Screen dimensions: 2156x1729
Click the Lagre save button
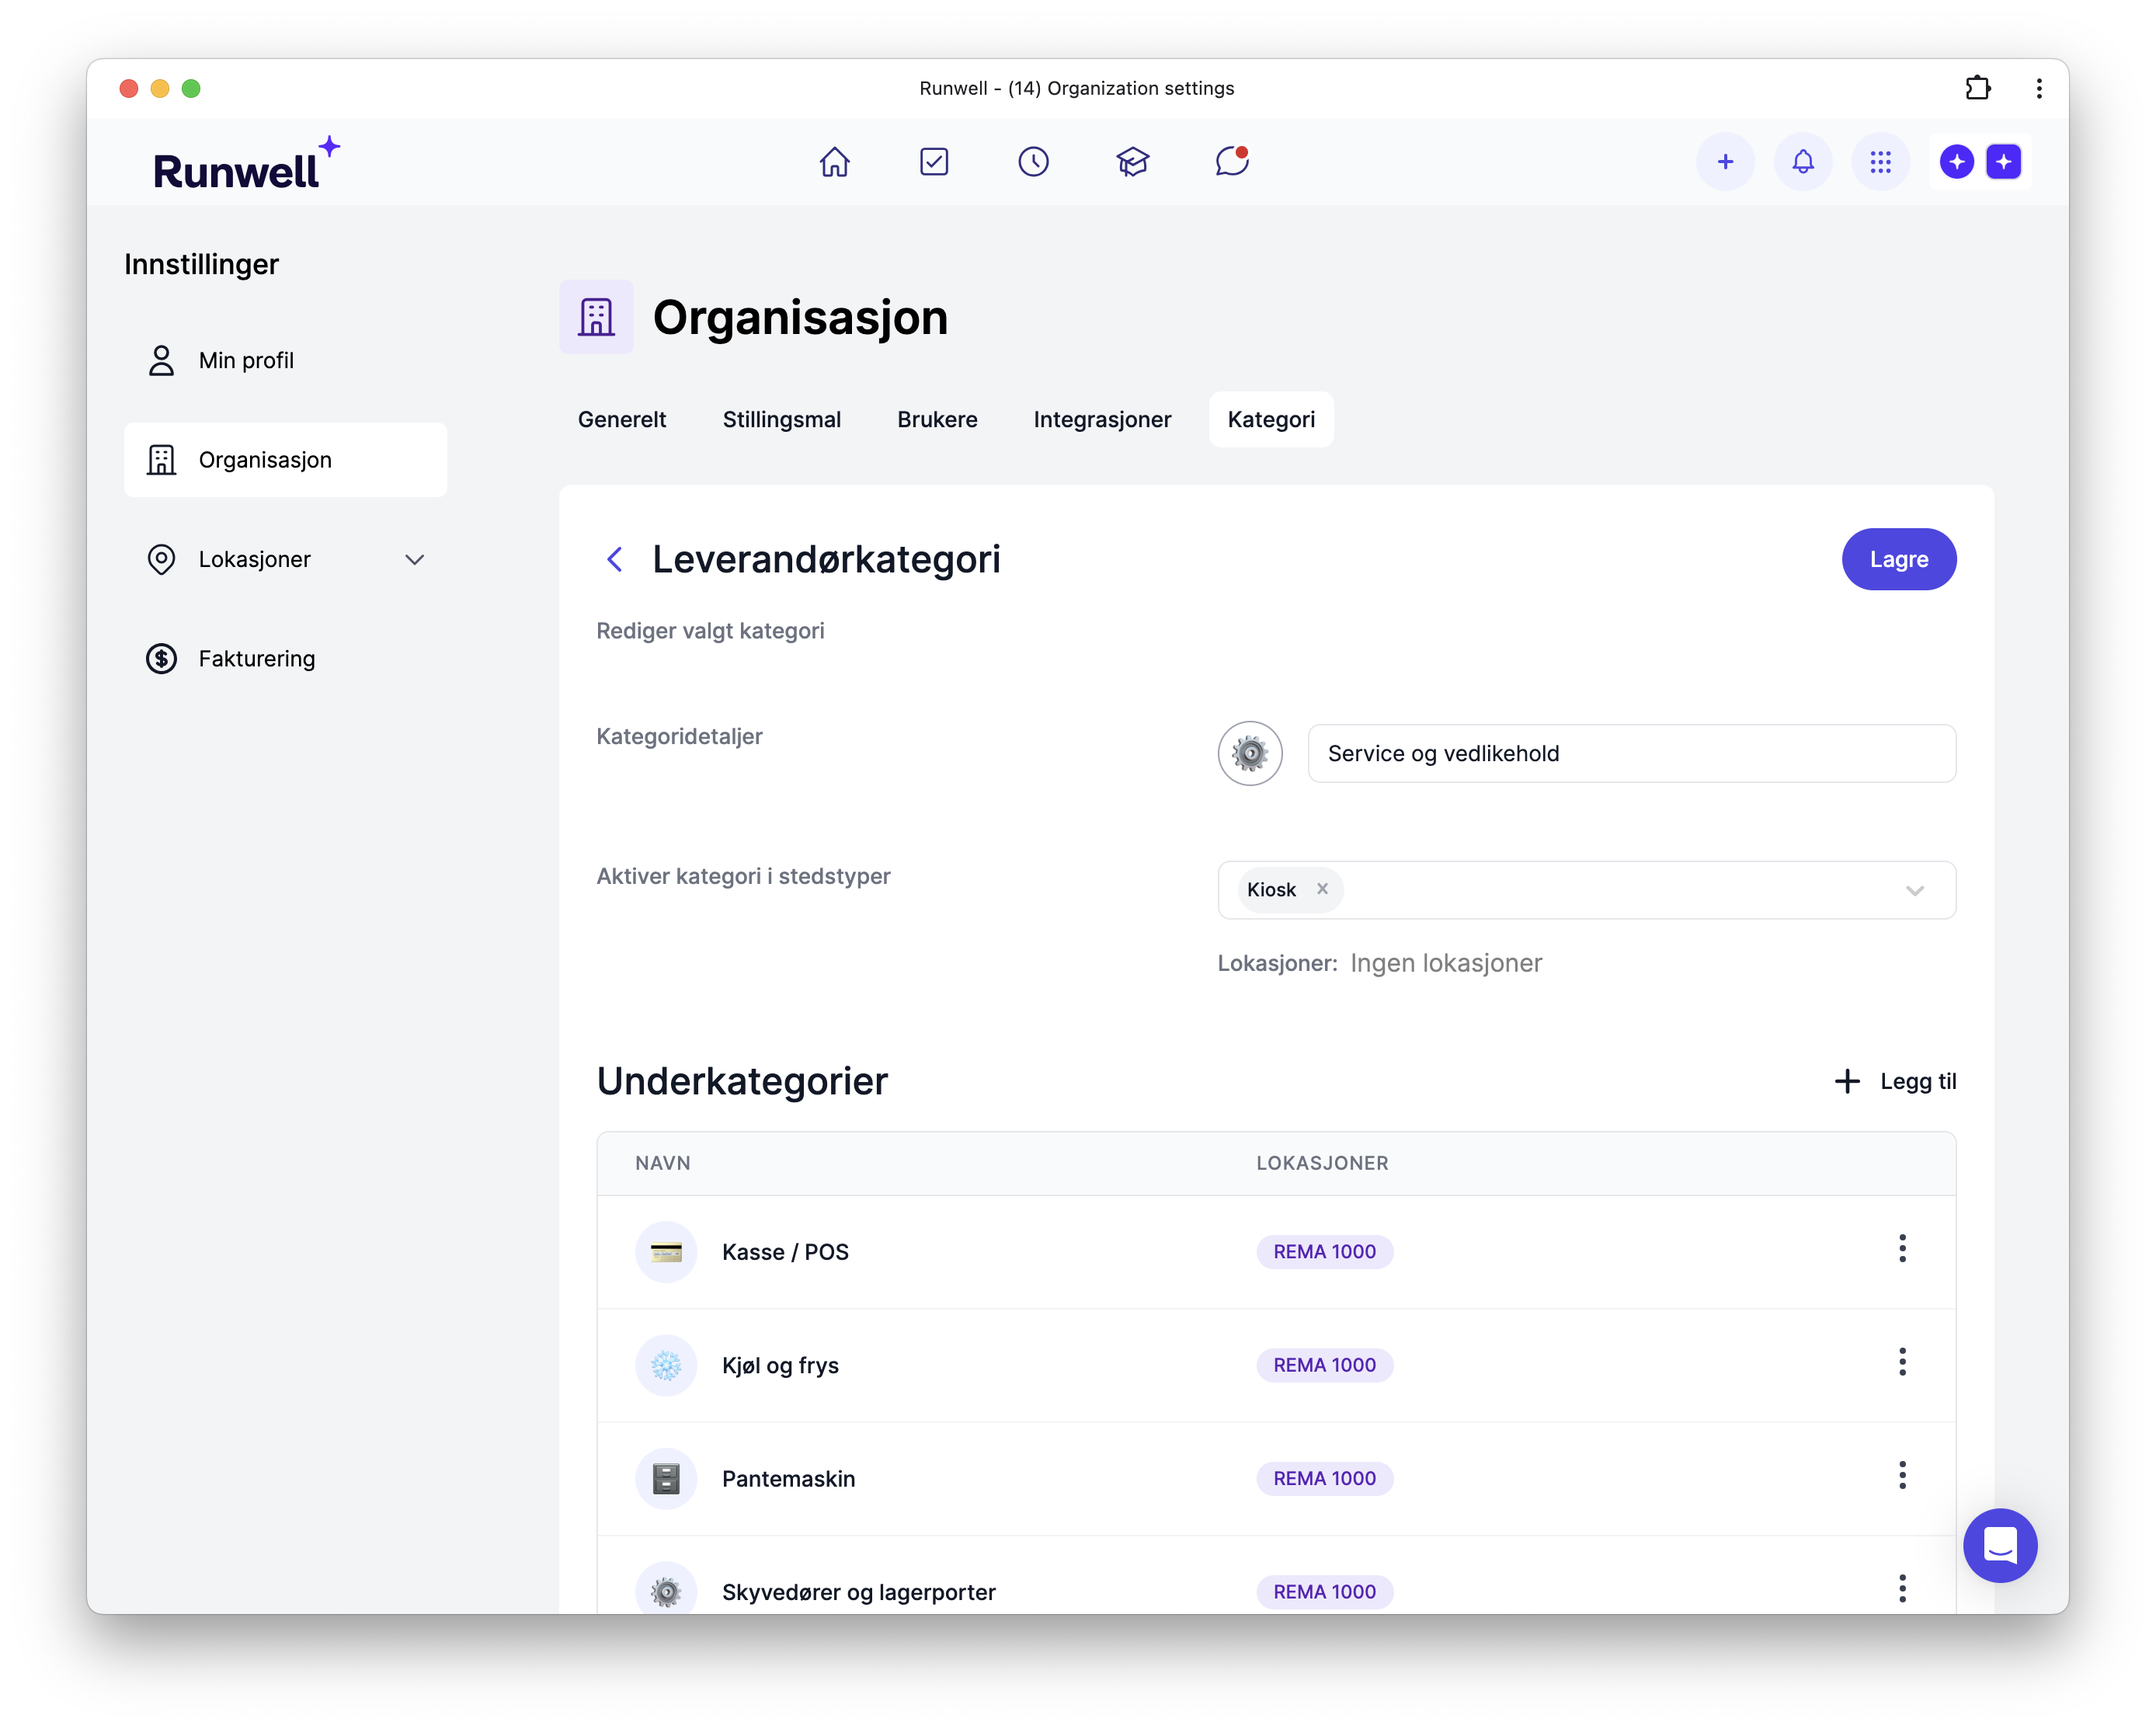[1898, 559]
